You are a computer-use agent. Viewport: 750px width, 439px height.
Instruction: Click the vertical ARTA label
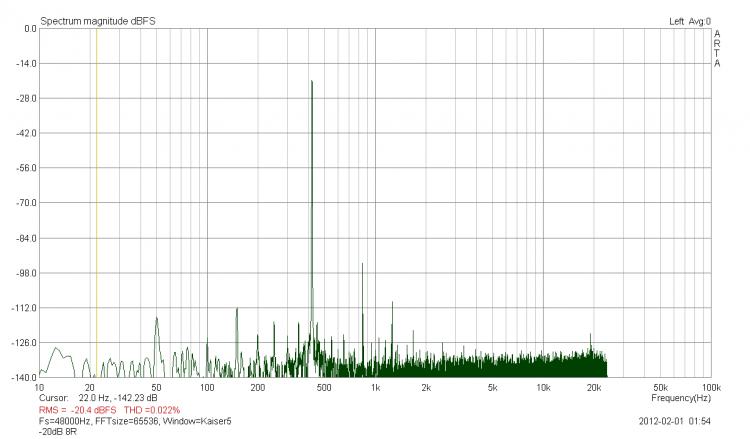click(x=717, y=48)
